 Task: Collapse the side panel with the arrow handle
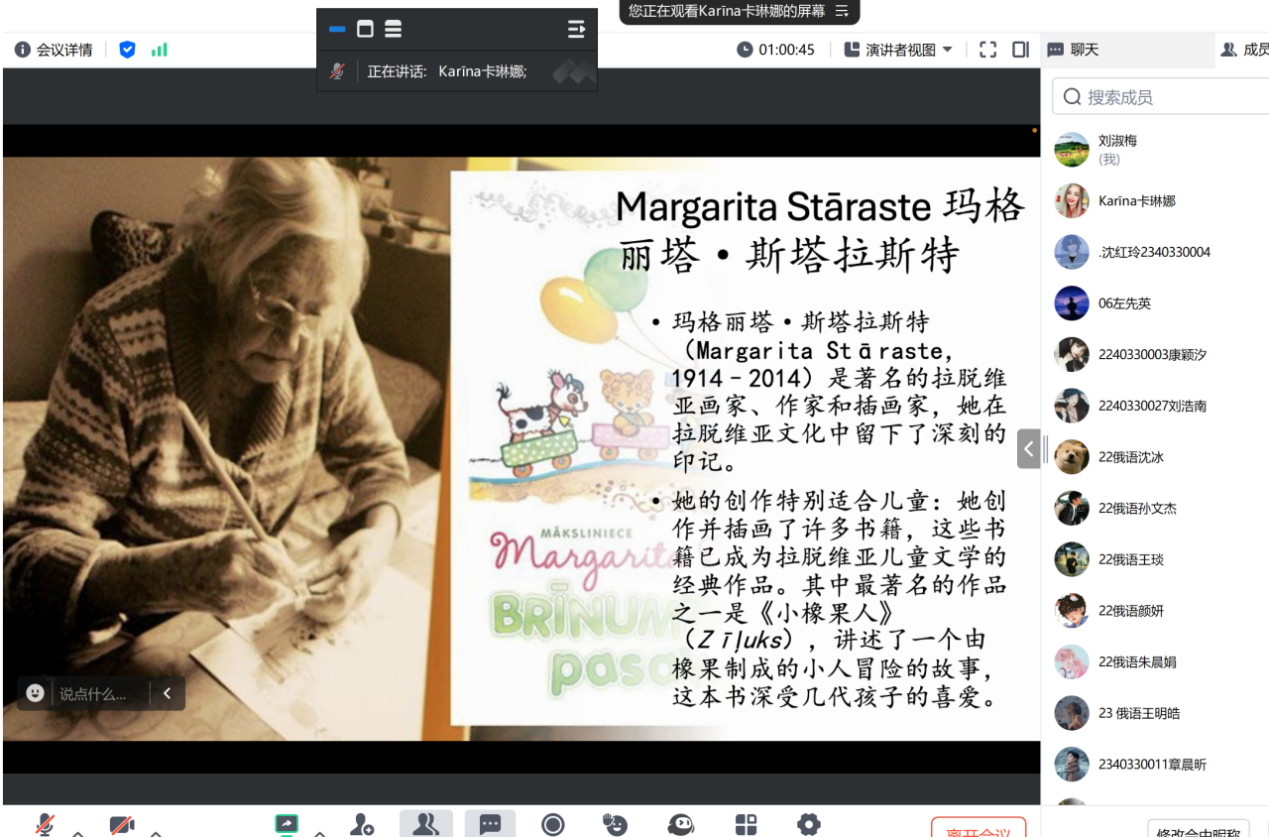pos(1029,448)
